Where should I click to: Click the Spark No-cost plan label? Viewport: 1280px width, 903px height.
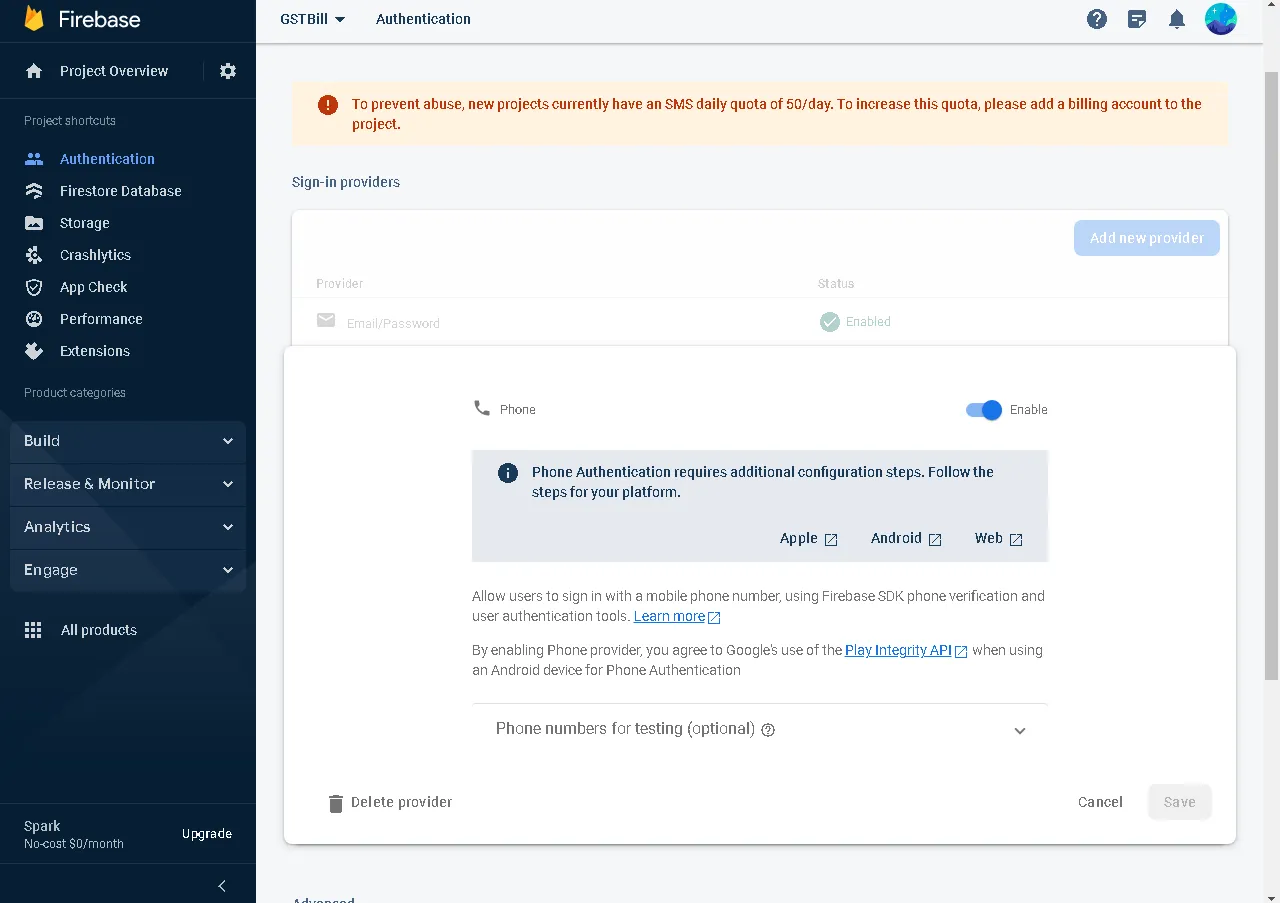pos(74,835)
